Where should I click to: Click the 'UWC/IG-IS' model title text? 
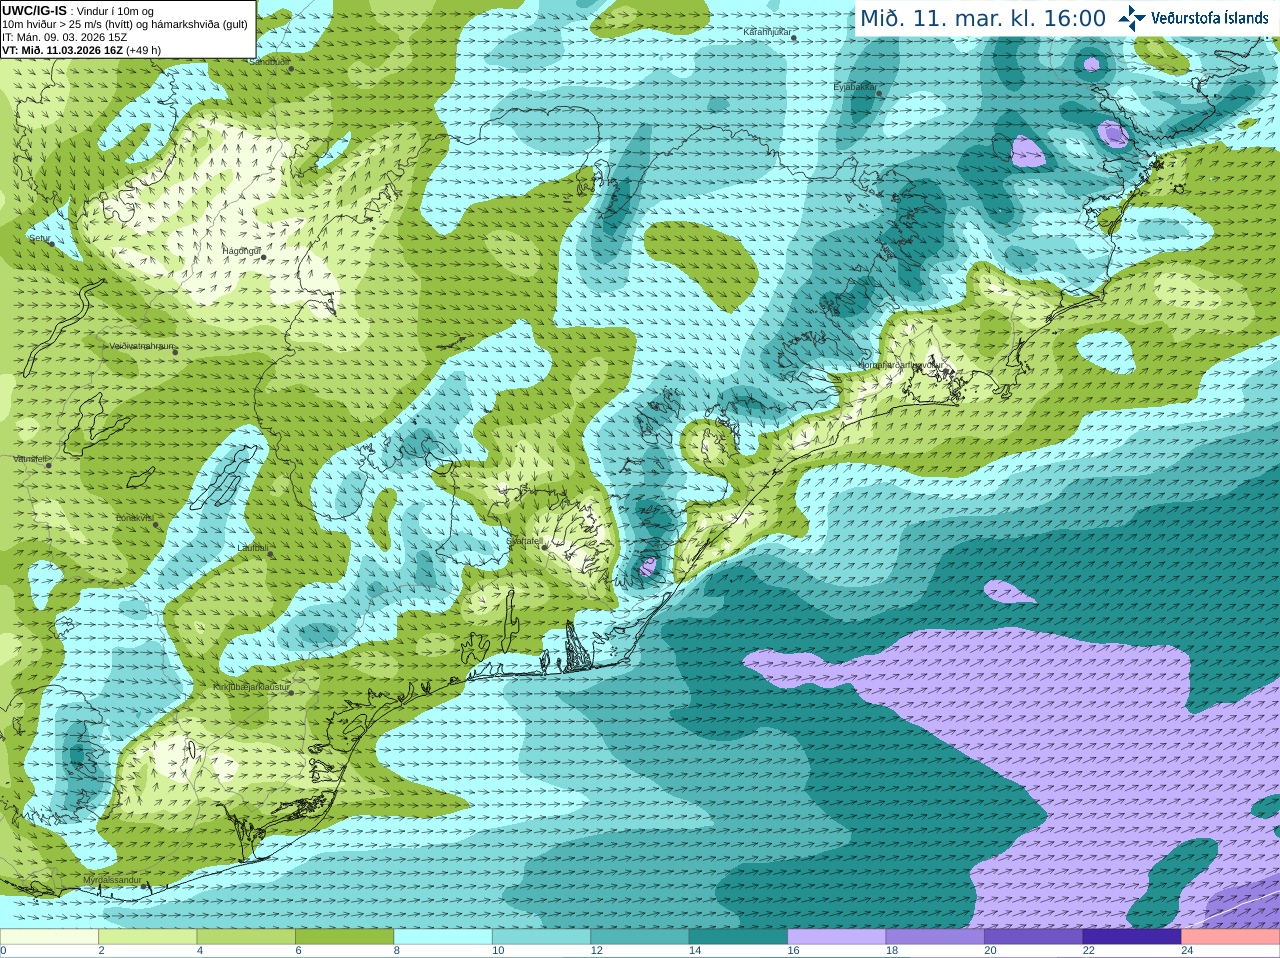pyautogui.click(x=34, y=11)
